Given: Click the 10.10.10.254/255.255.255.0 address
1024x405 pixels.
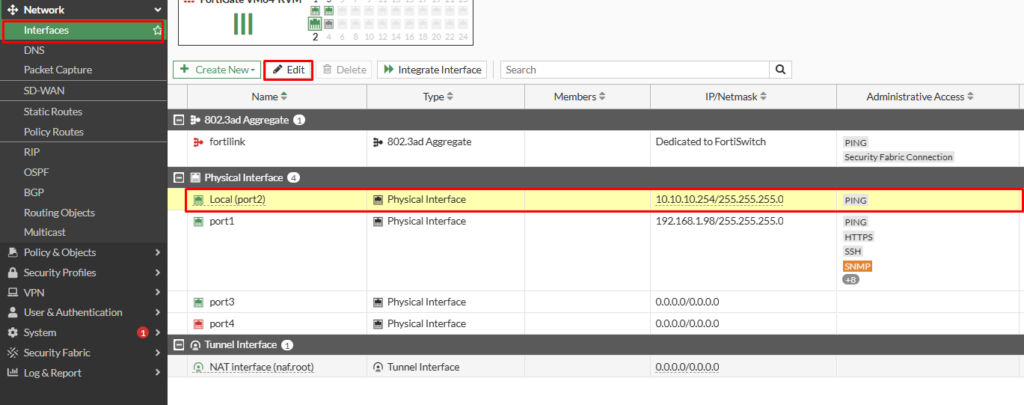Looking at the screenshot, I should pyautogui.click(x=719, y=200).
